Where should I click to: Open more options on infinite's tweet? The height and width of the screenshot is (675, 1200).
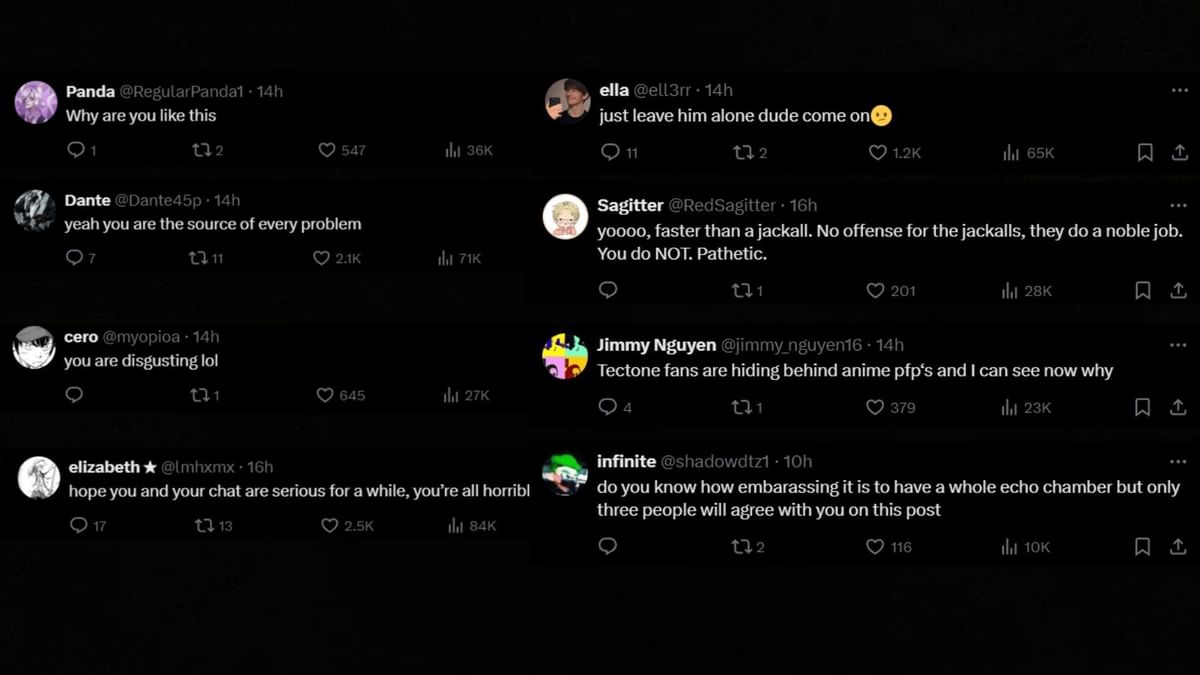1178,461
